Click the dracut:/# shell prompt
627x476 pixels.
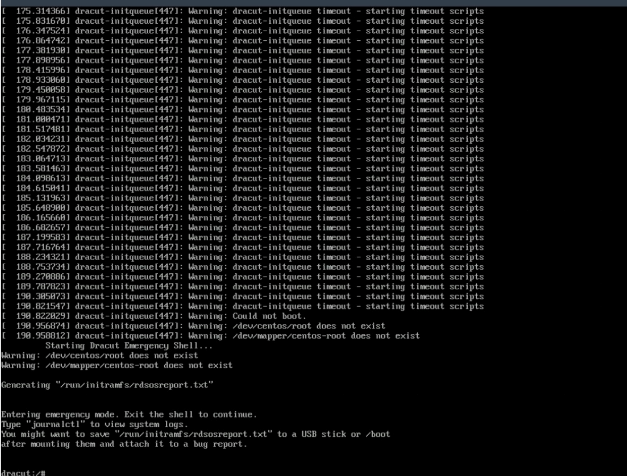pos(23,473)
